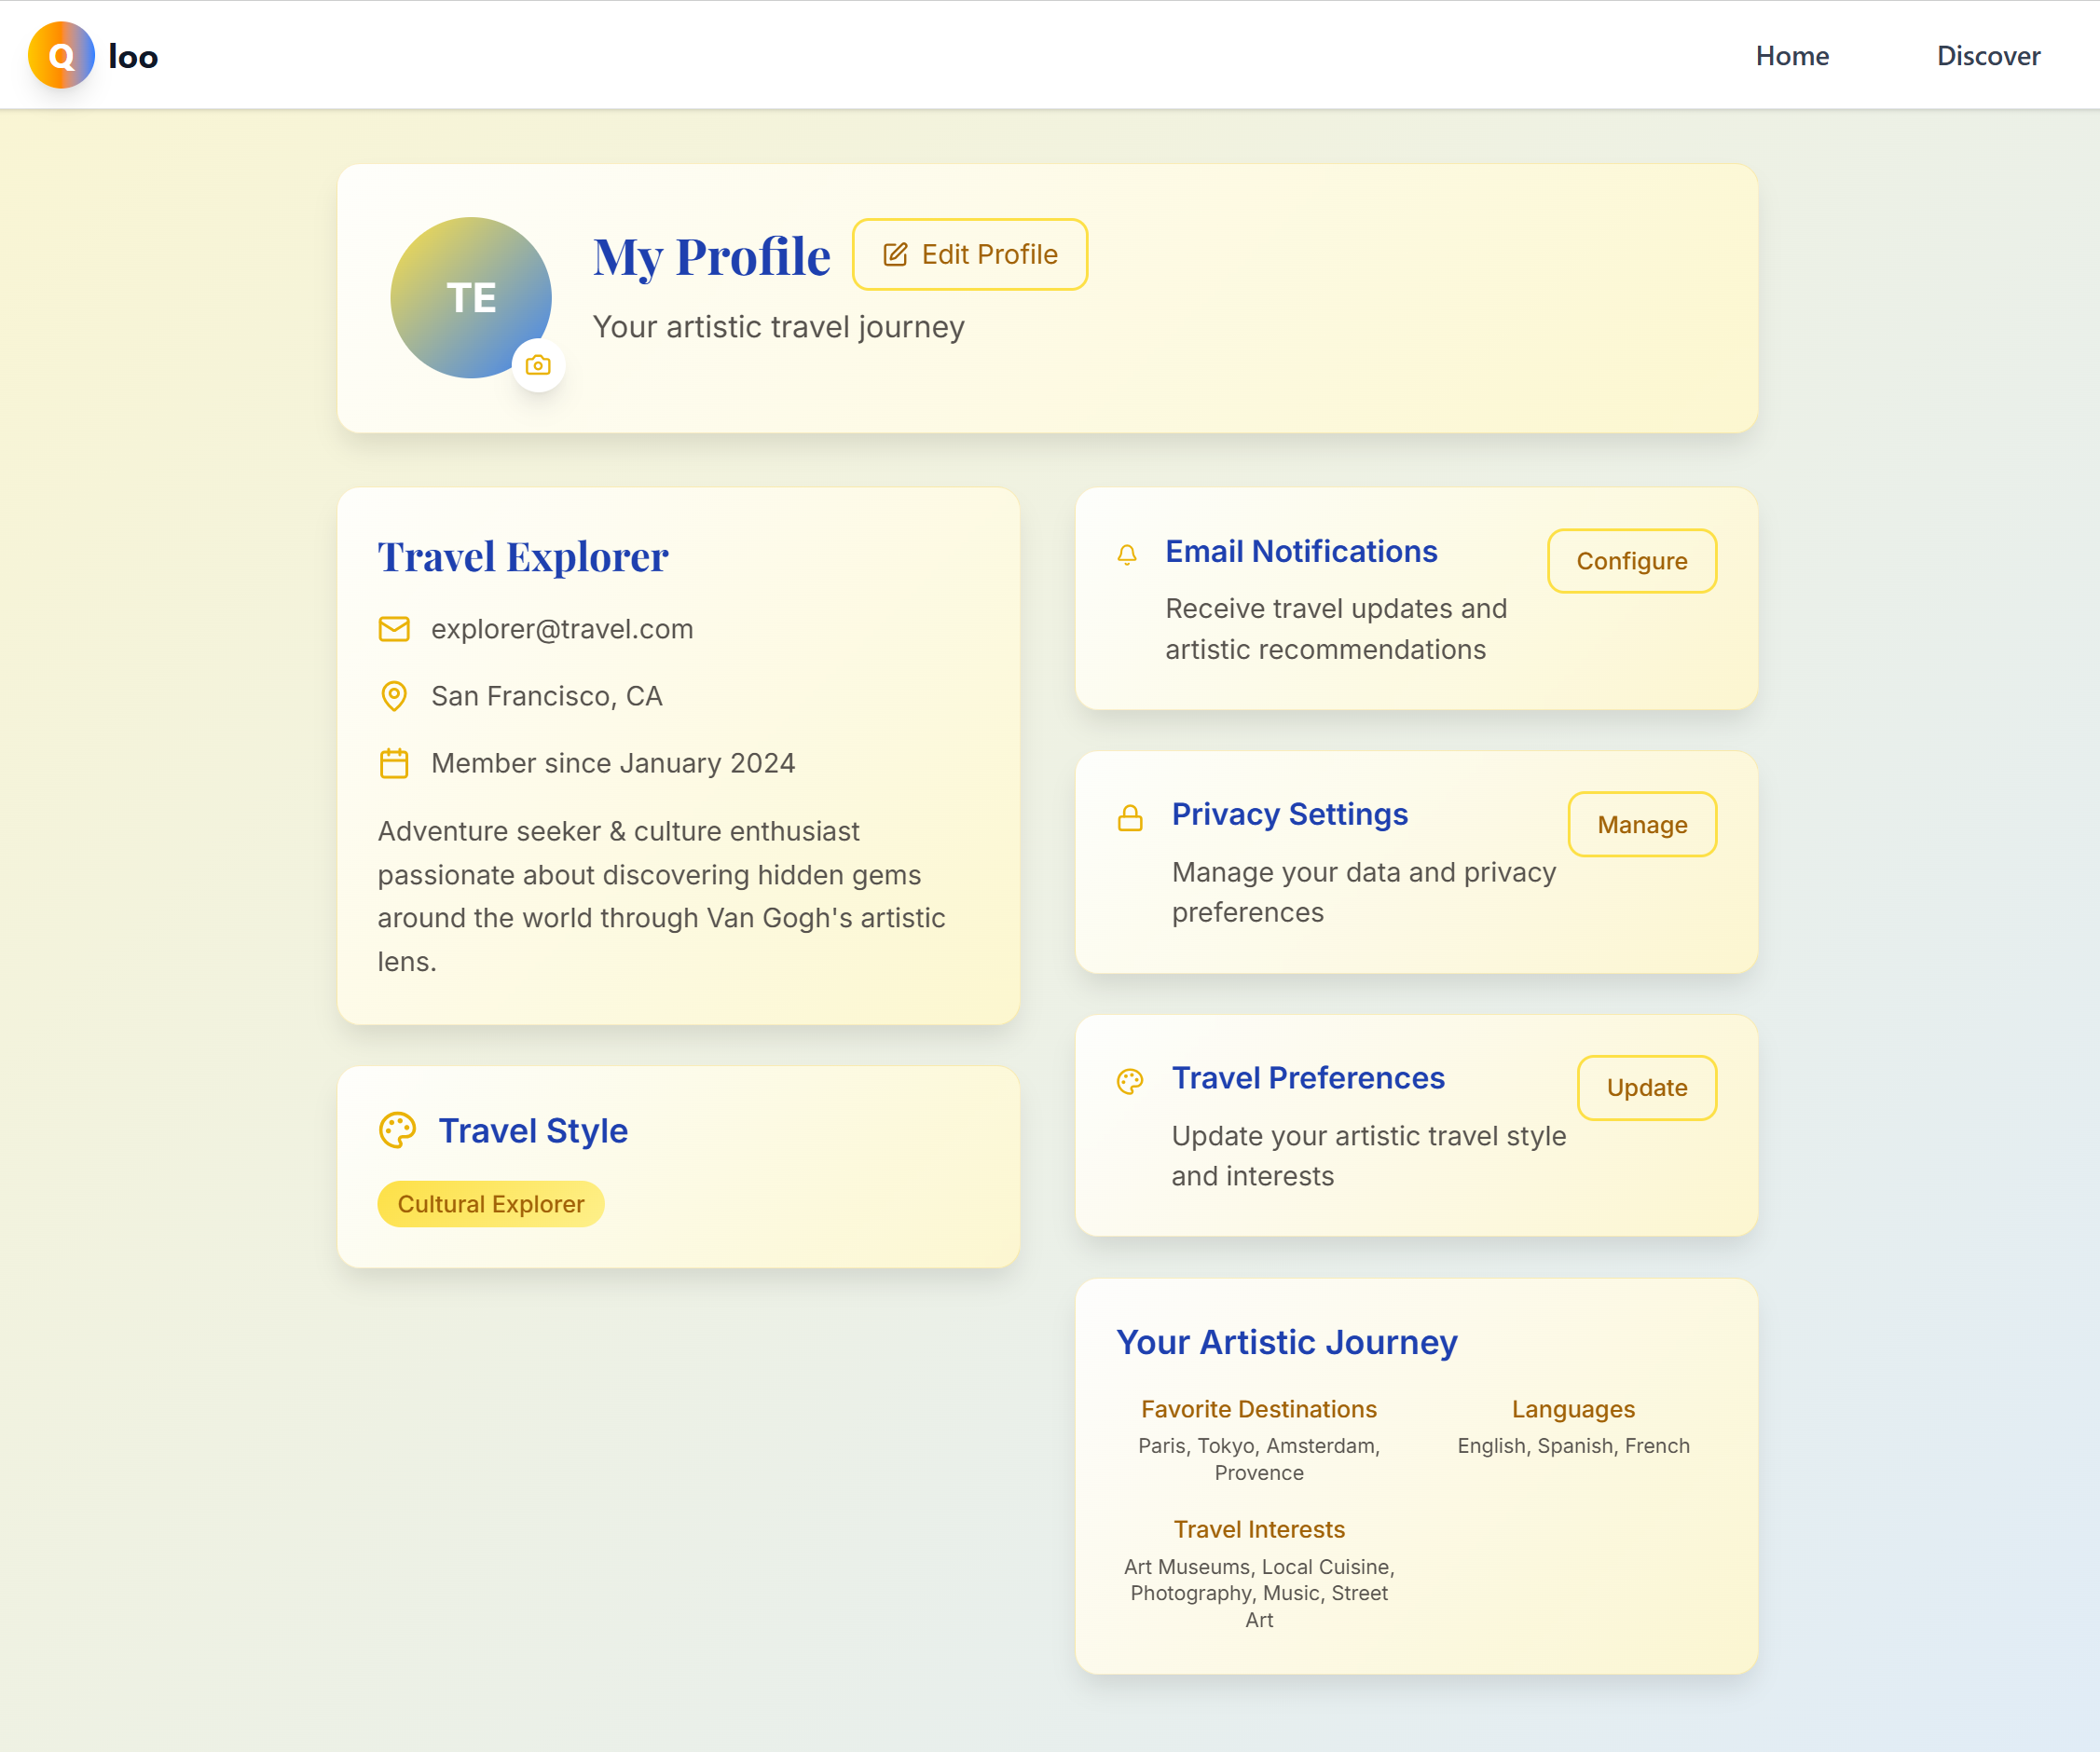The width and height of the screenshot is (2100, 1752).
Task: Click the explorer@travel.com email text
Action: [x=562, y=629]
